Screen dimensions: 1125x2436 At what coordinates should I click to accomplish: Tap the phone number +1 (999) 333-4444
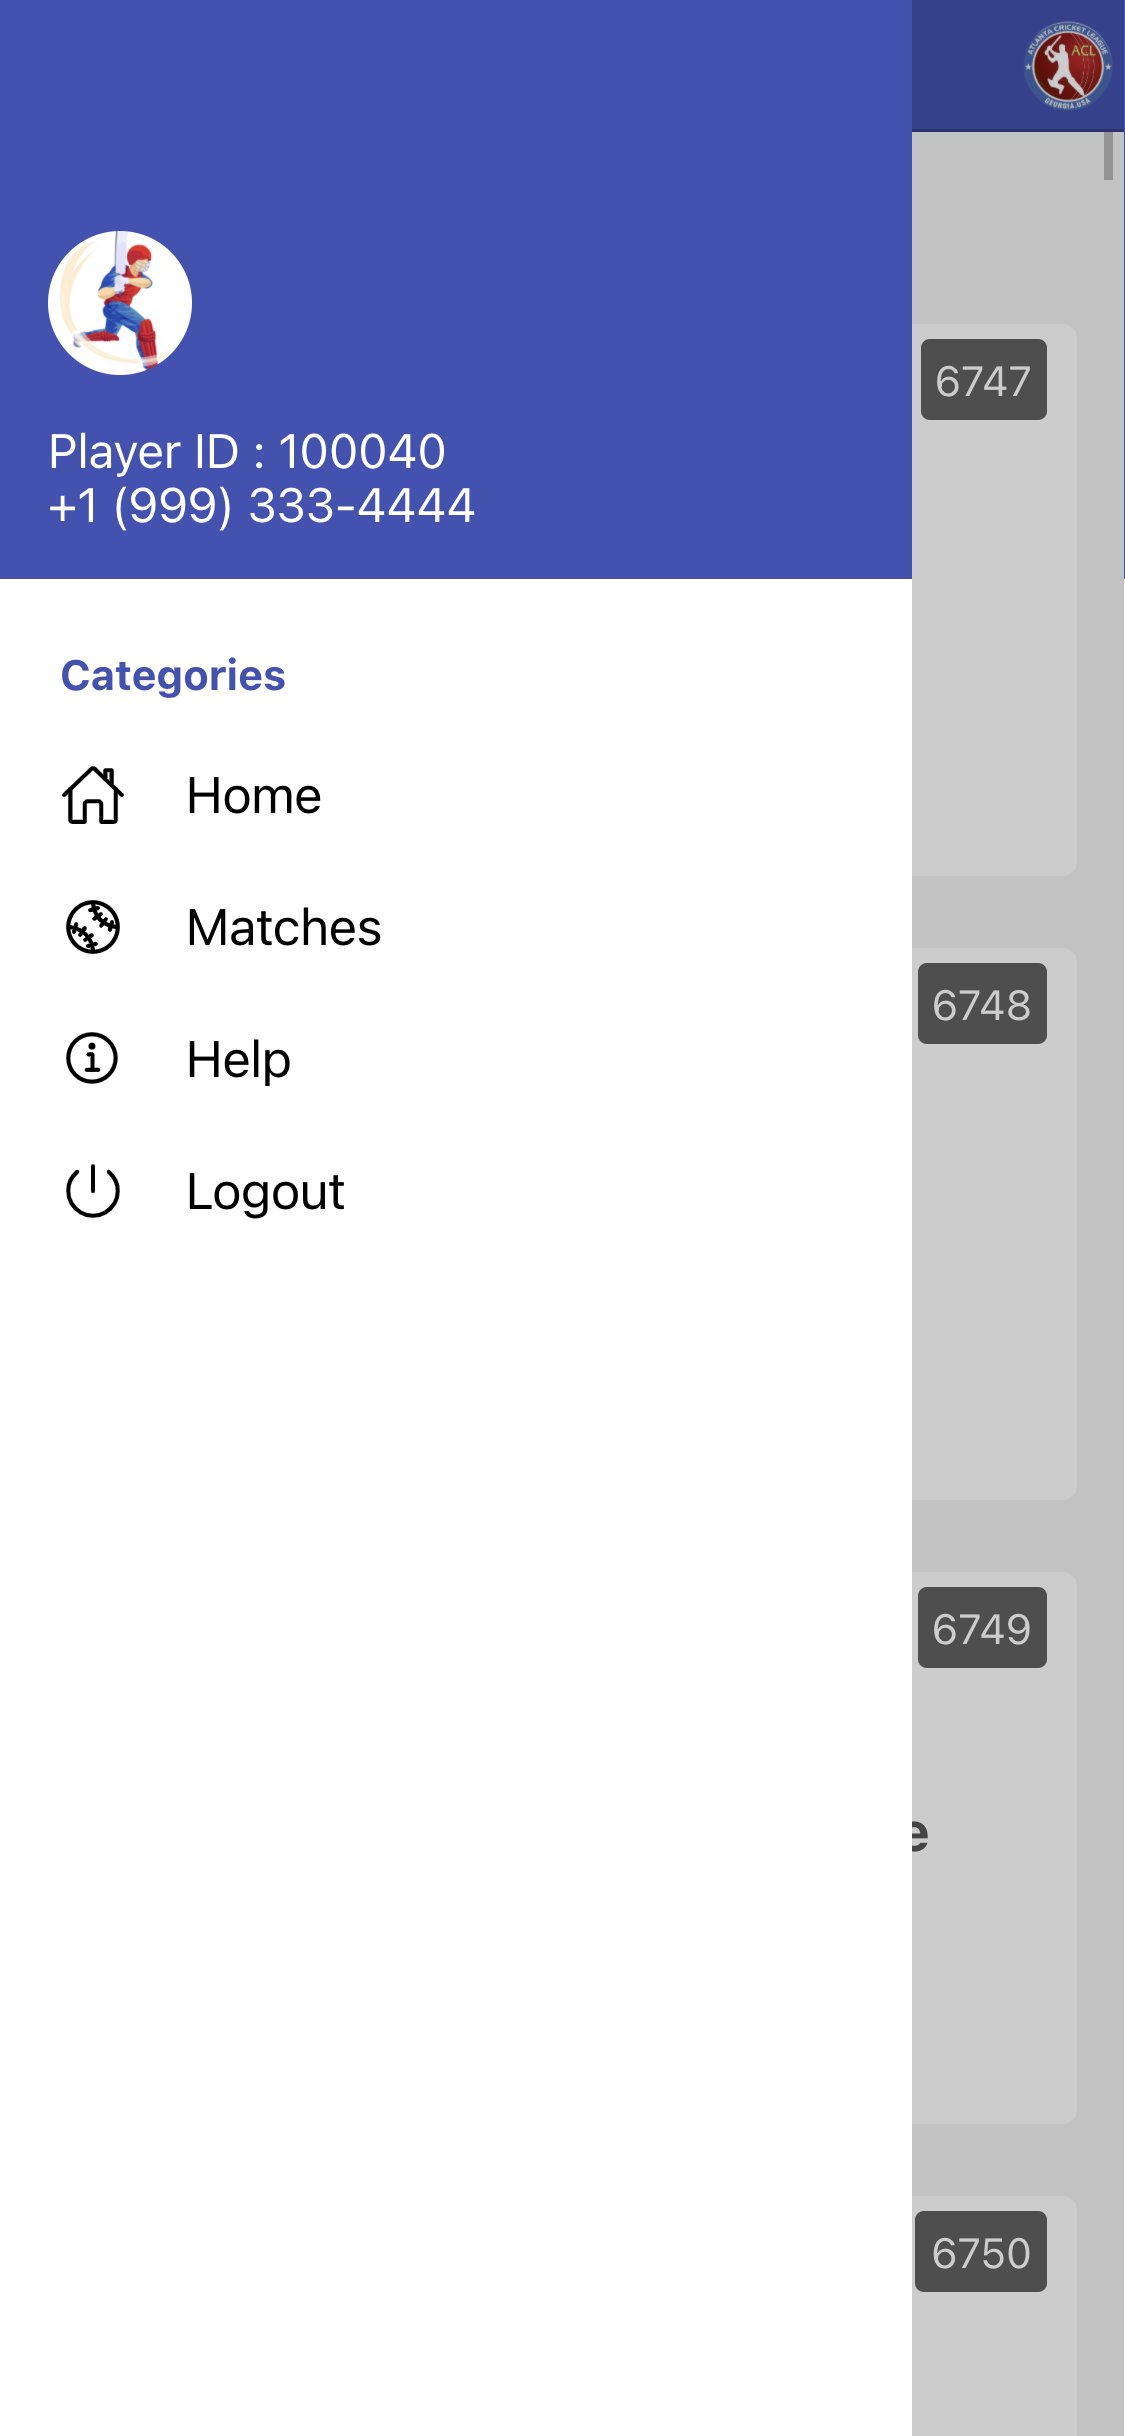point(262,506)
